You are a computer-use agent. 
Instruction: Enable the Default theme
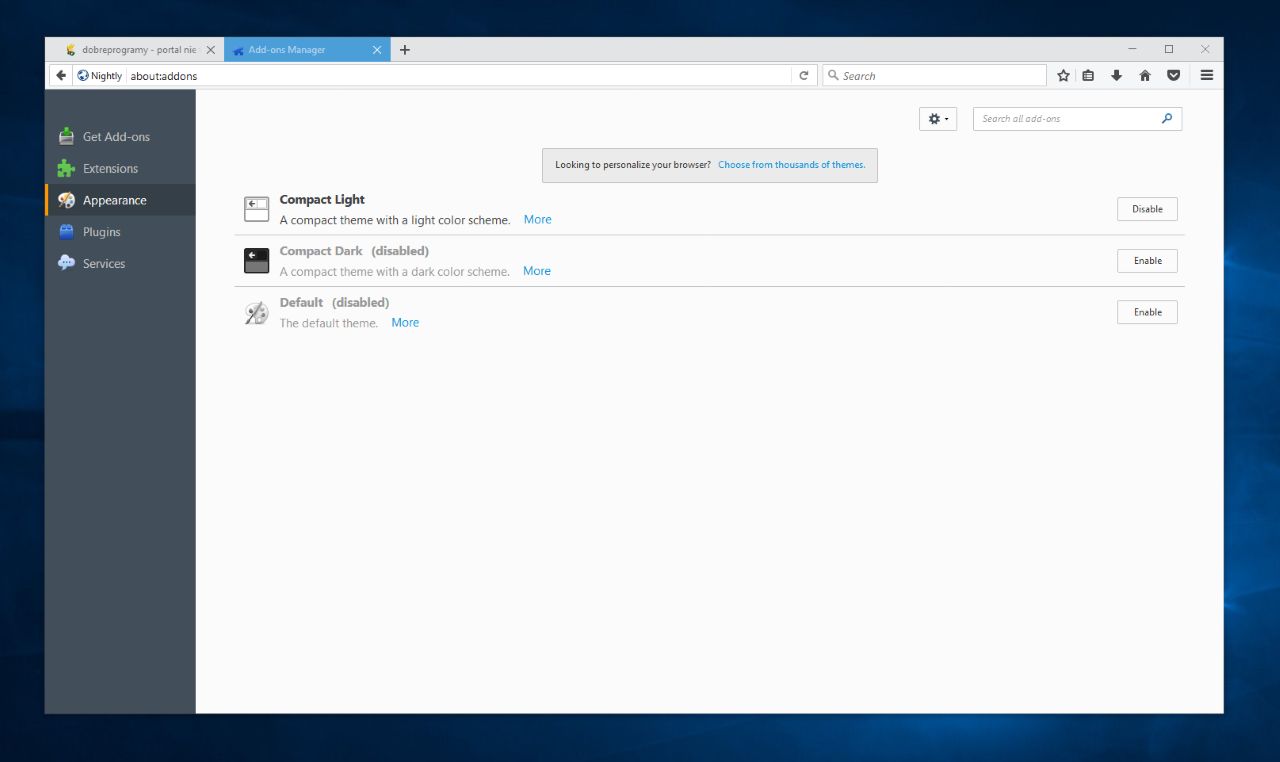coord(1147,312)
